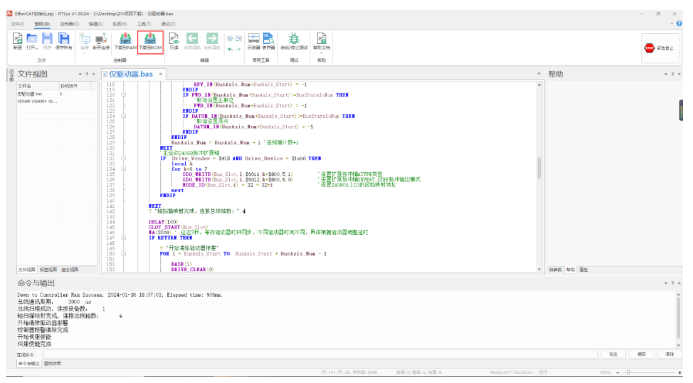Open the Tools menu tab
The width and height of the screenshot is (693, 383).
tap(144, 24)
